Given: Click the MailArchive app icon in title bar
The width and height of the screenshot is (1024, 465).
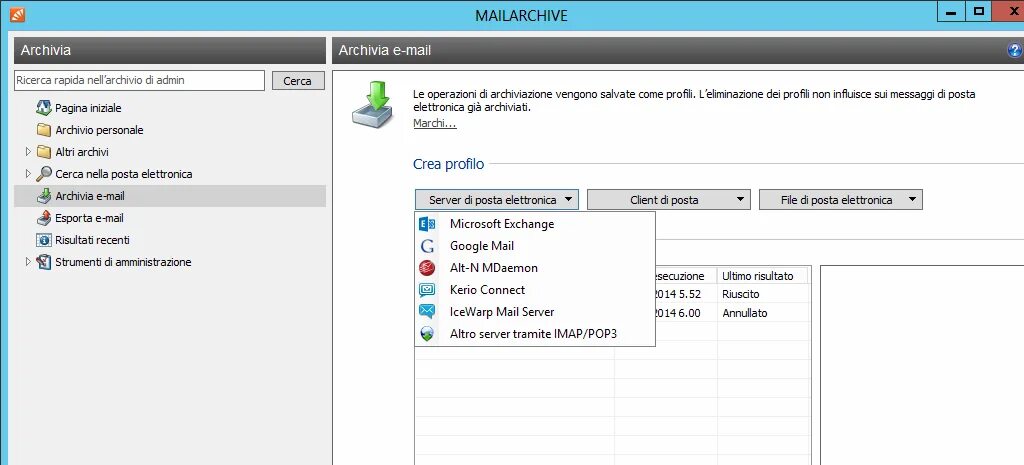Looking at the screenshot, I should click(x=18, y=14).
